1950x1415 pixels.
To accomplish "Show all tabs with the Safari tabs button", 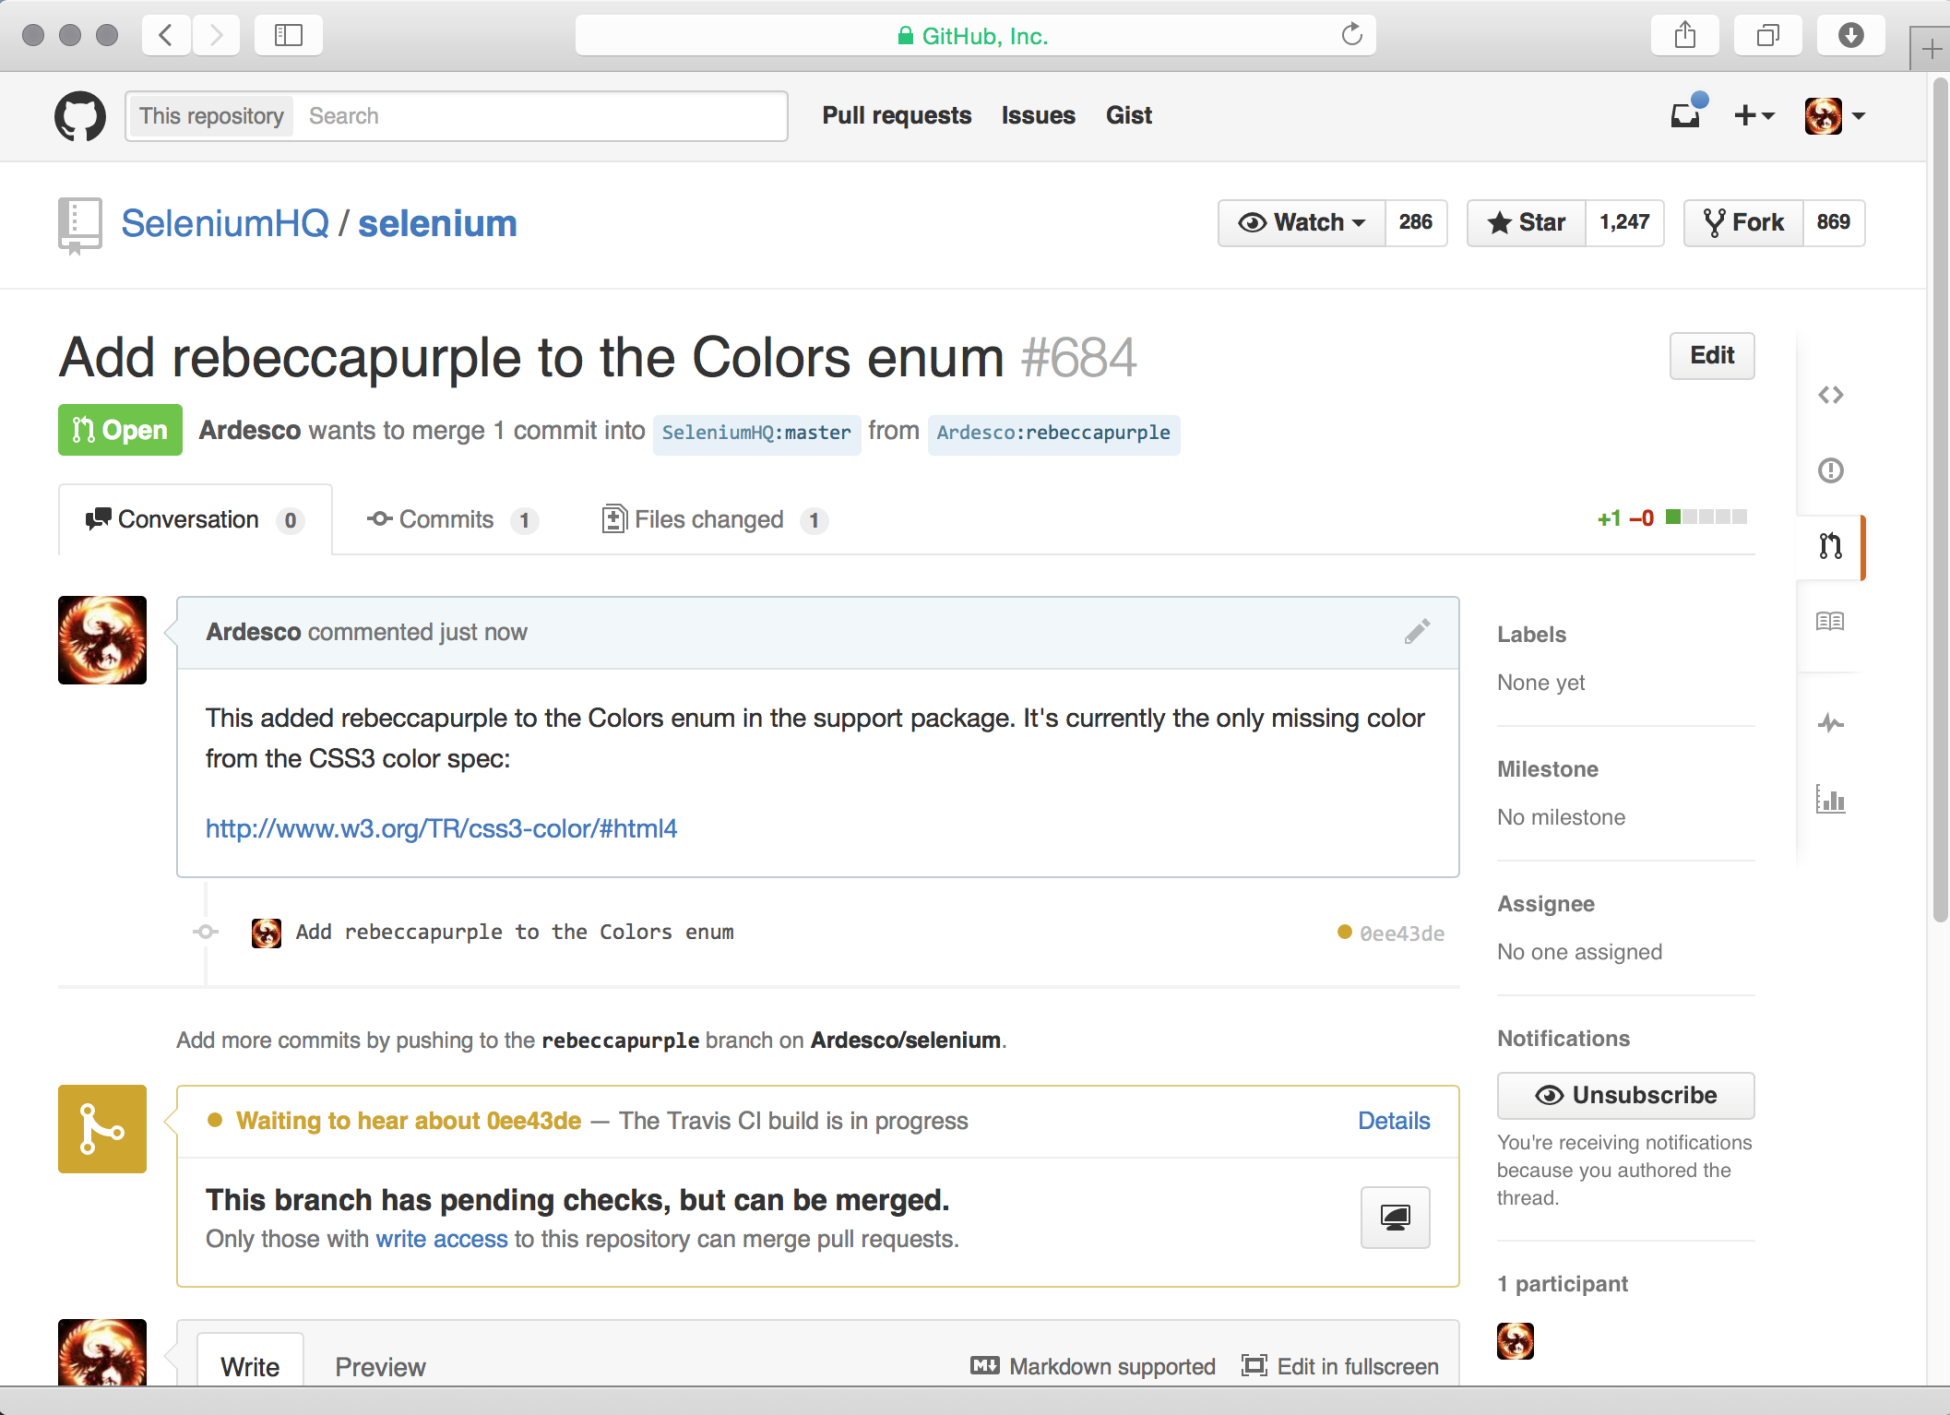I will (1768, 36).
